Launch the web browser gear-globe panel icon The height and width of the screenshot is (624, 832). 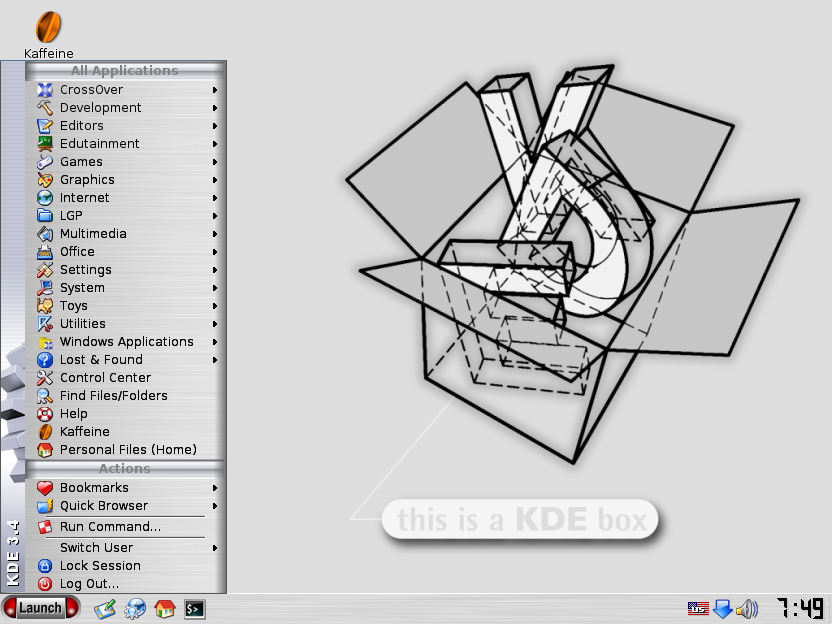135,609
